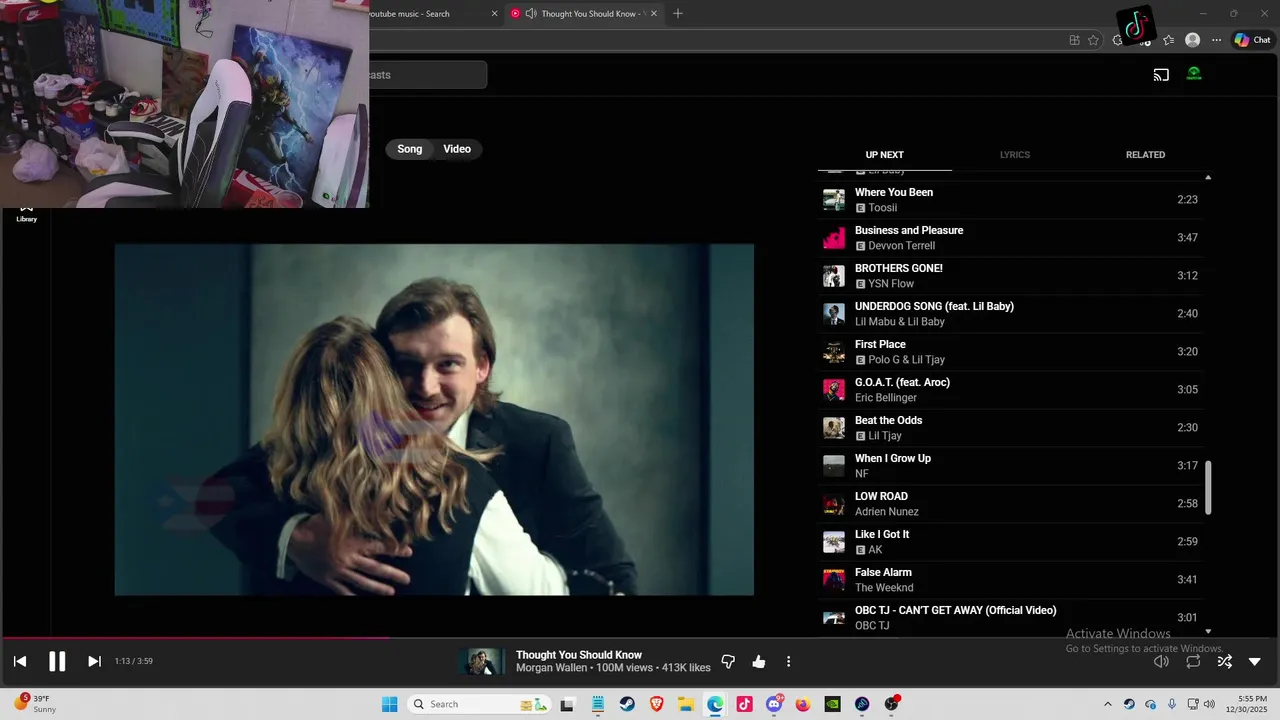Viewport: 1280px width, 720px height.
Task: Click the queue scroll-up arrow
Action: (x=1208, y=177)
